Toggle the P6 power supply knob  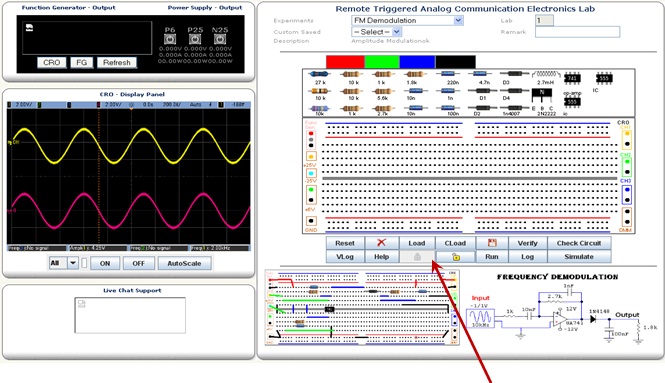point(170,39)
